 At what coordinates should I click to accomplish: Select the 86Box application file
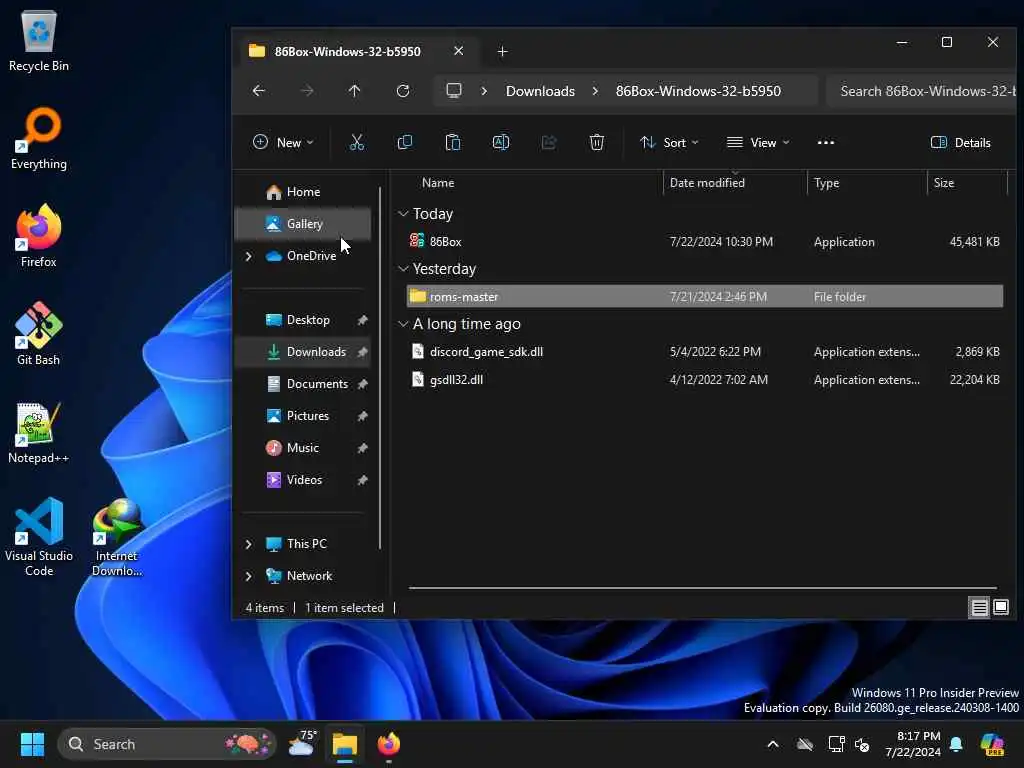tap(705, 242)
